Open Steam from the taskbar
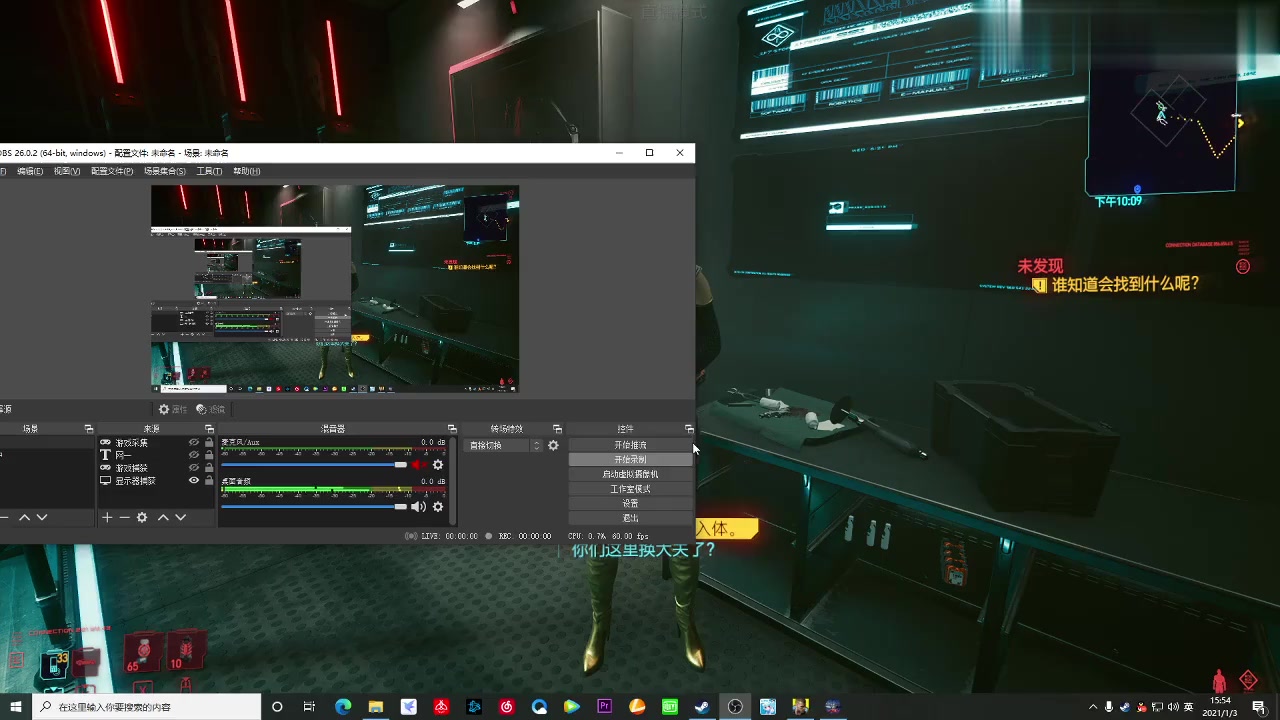 tap(703, 707)
